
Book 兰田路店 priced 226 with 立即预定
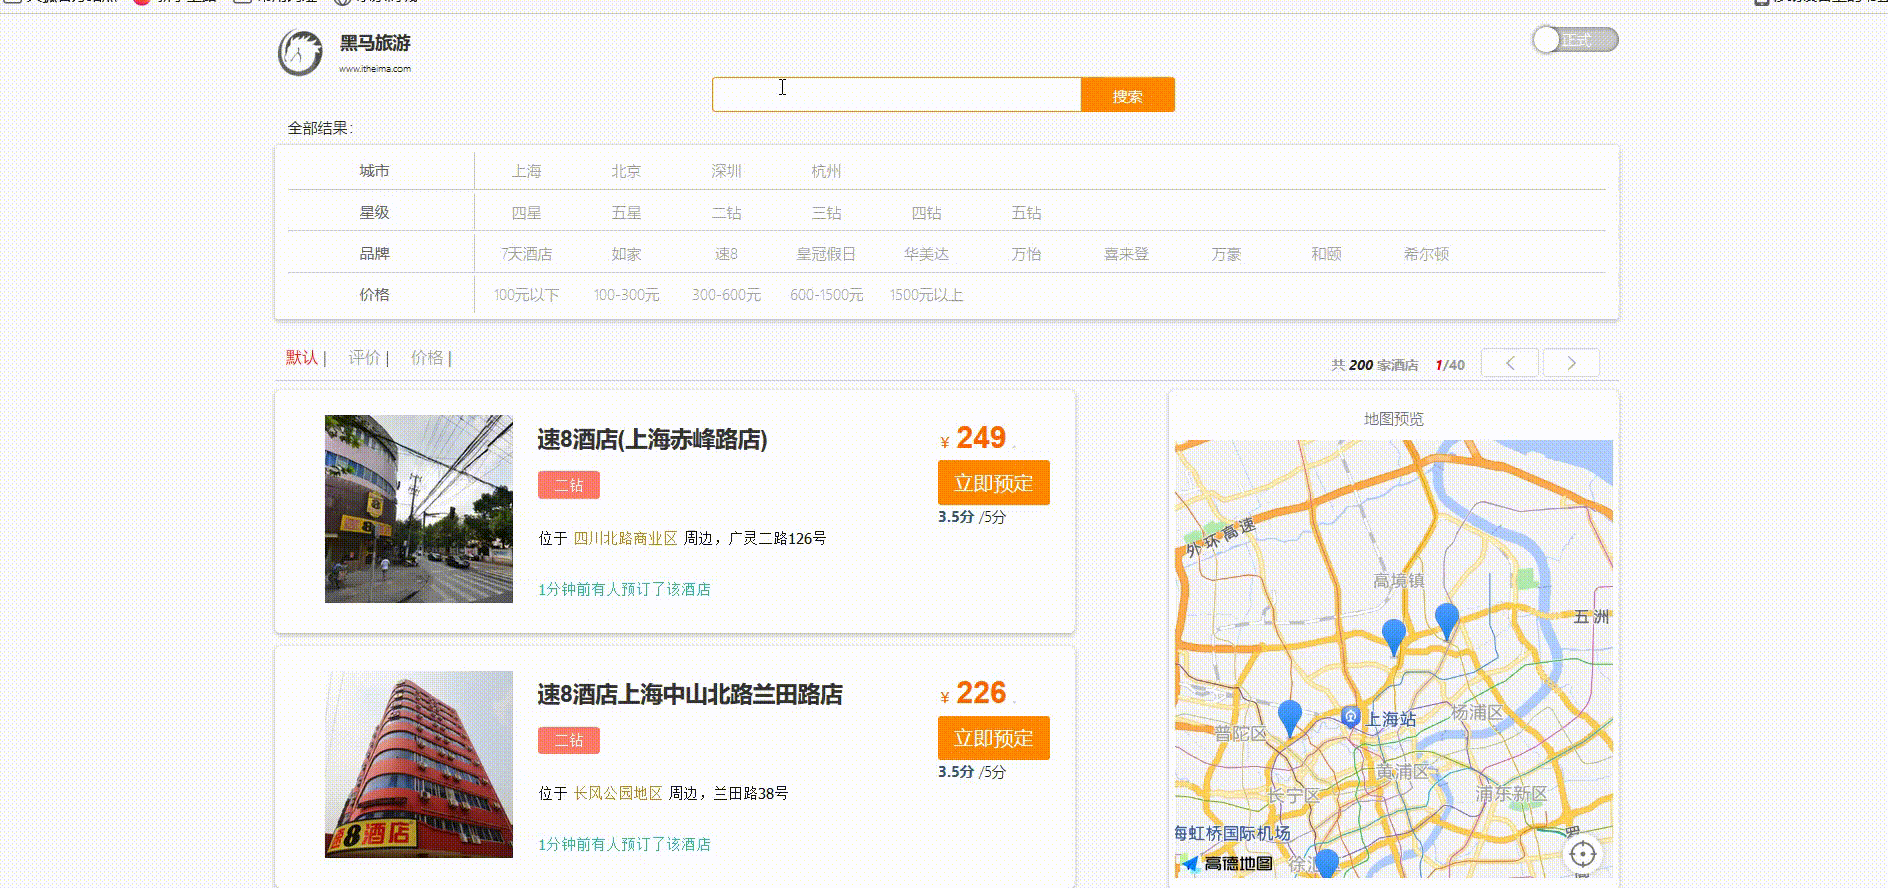pyautogui.click(x=994, y=738)
